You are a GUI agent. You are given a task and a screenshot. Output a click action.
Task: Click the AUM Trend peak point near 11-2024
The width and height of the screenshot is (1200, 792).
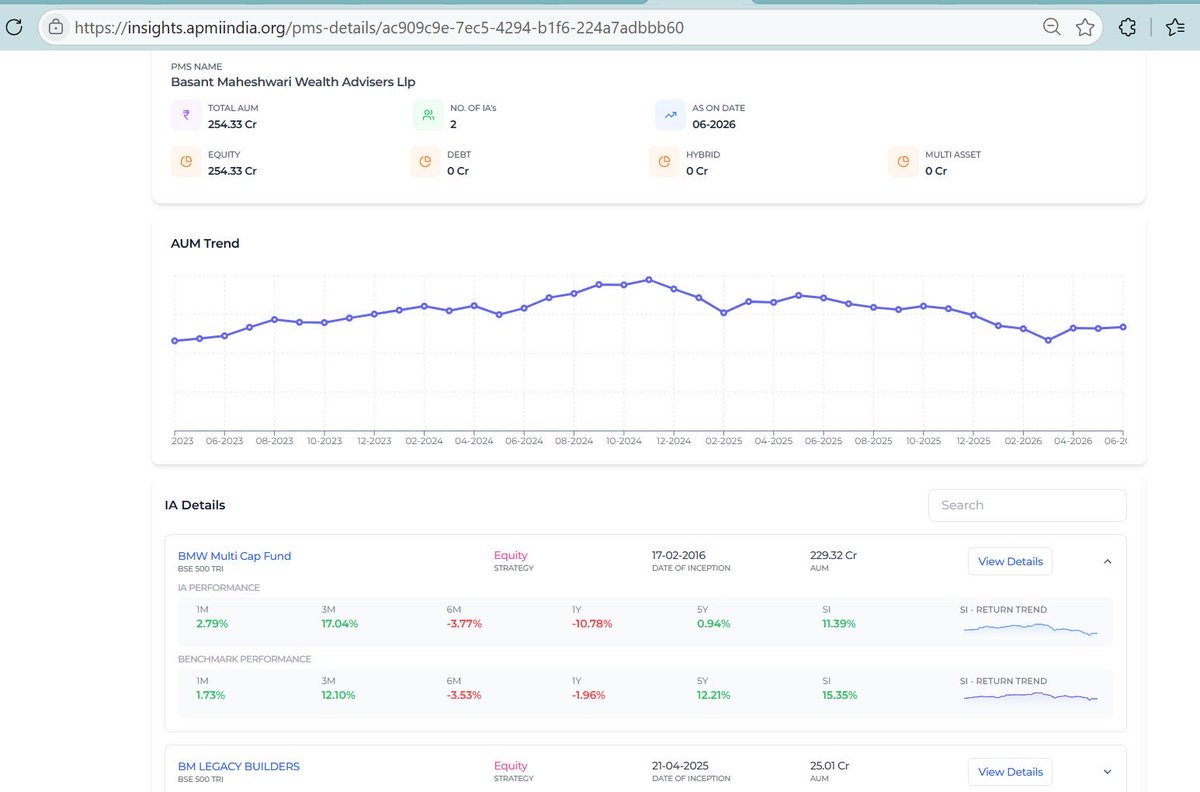(649, 280)
